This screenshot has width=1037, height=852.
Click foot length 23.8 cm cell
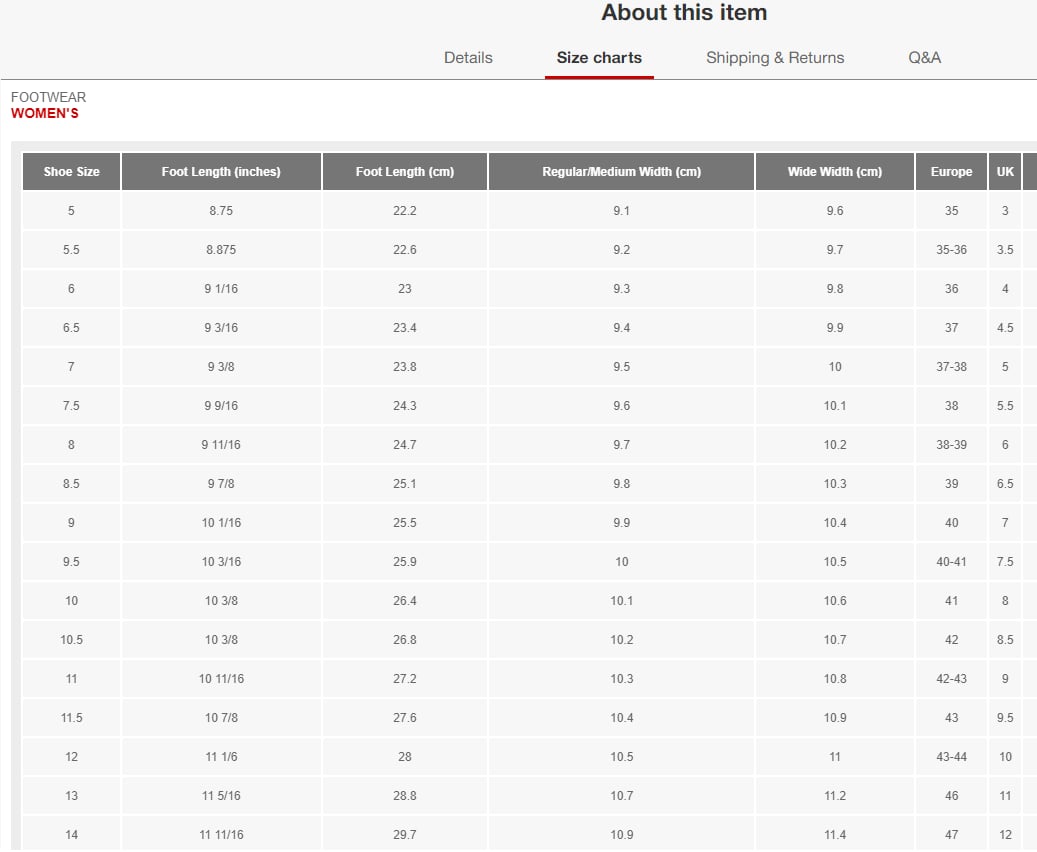click(x=405, y=366)
